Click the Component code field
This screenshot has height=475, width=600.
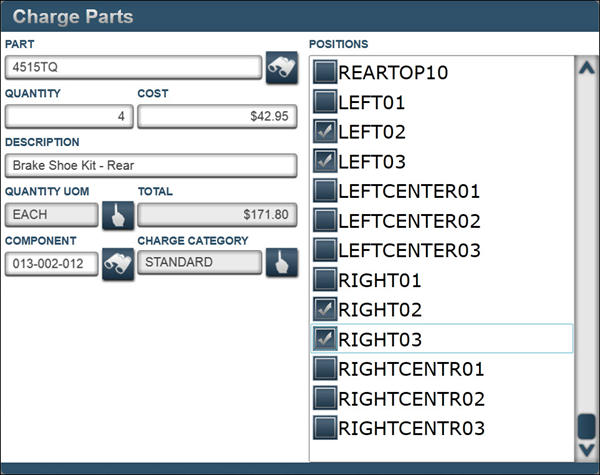tap(51, 264)
